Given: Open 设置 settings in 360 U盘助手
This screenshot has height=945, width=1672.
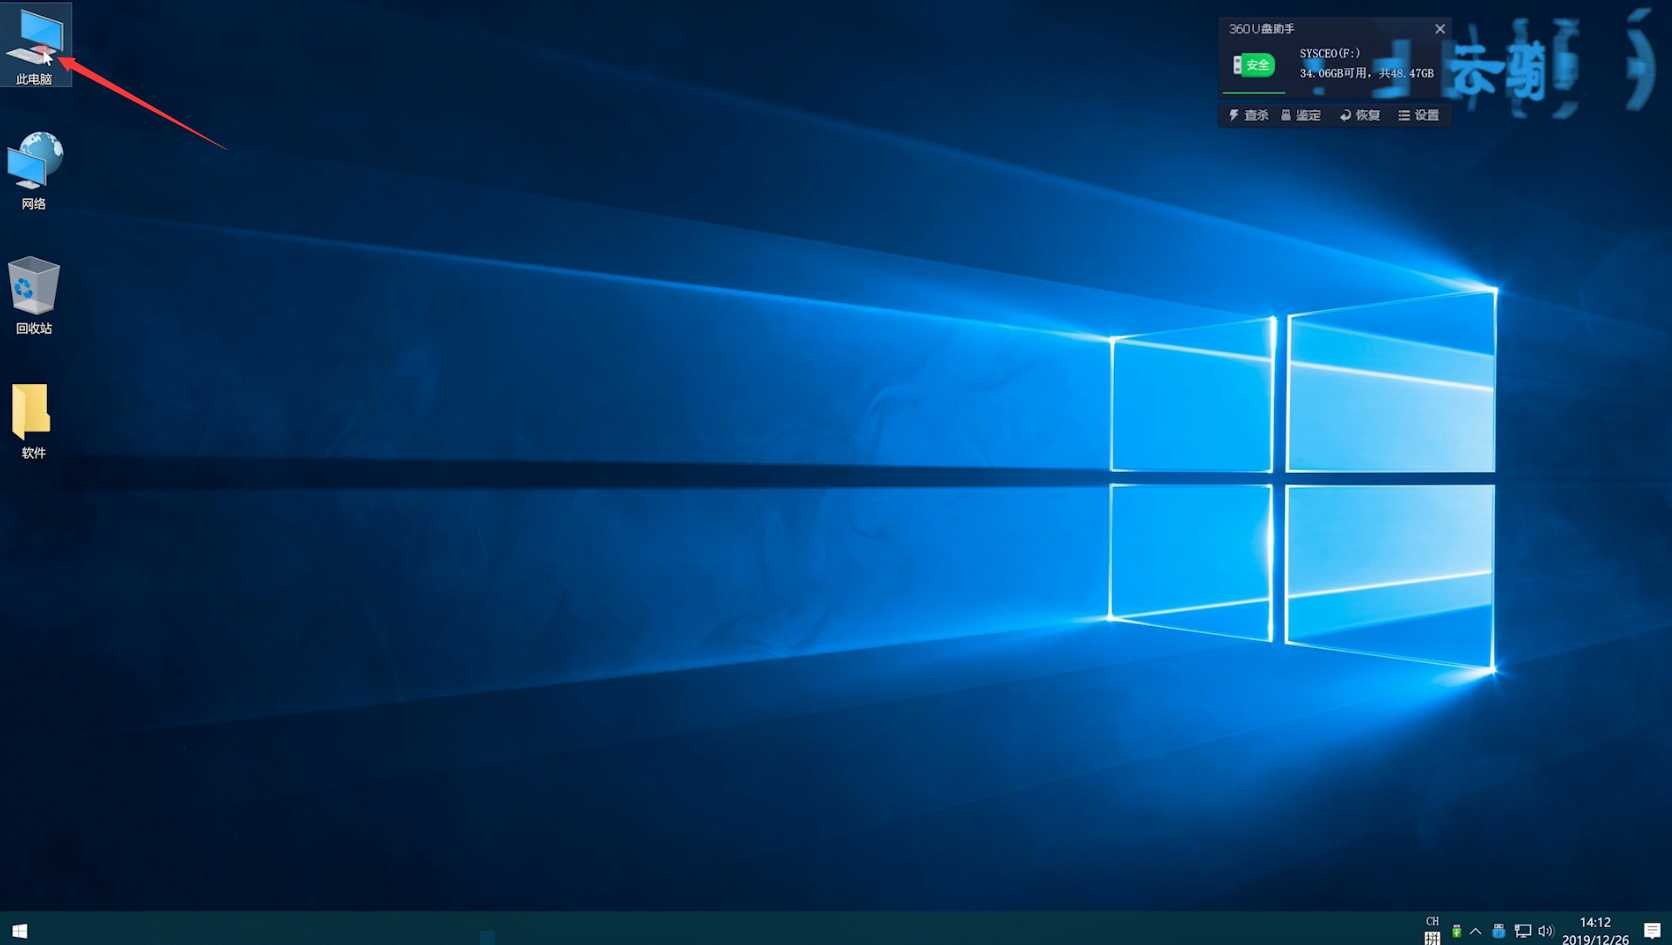Looking at the screenshot, I should tap(1419, 115).
